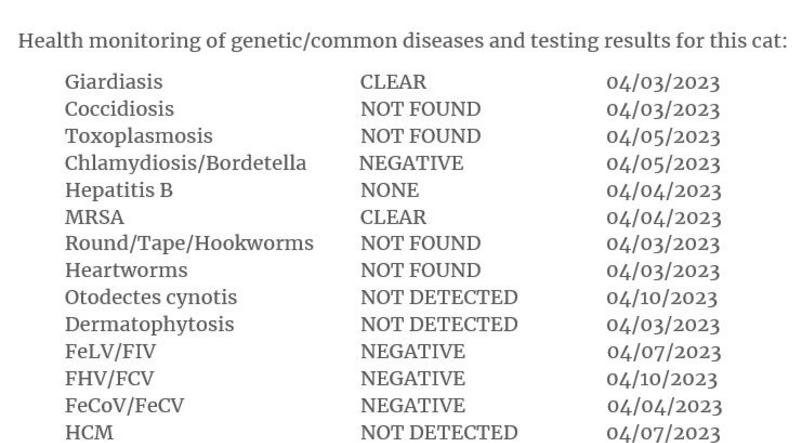Image resolution: width=802 pixels, height=443 pixels.
Task: Click the FHV/FCV NEGATIVE result
Action: pyautogui.click(x=413, y=379)
